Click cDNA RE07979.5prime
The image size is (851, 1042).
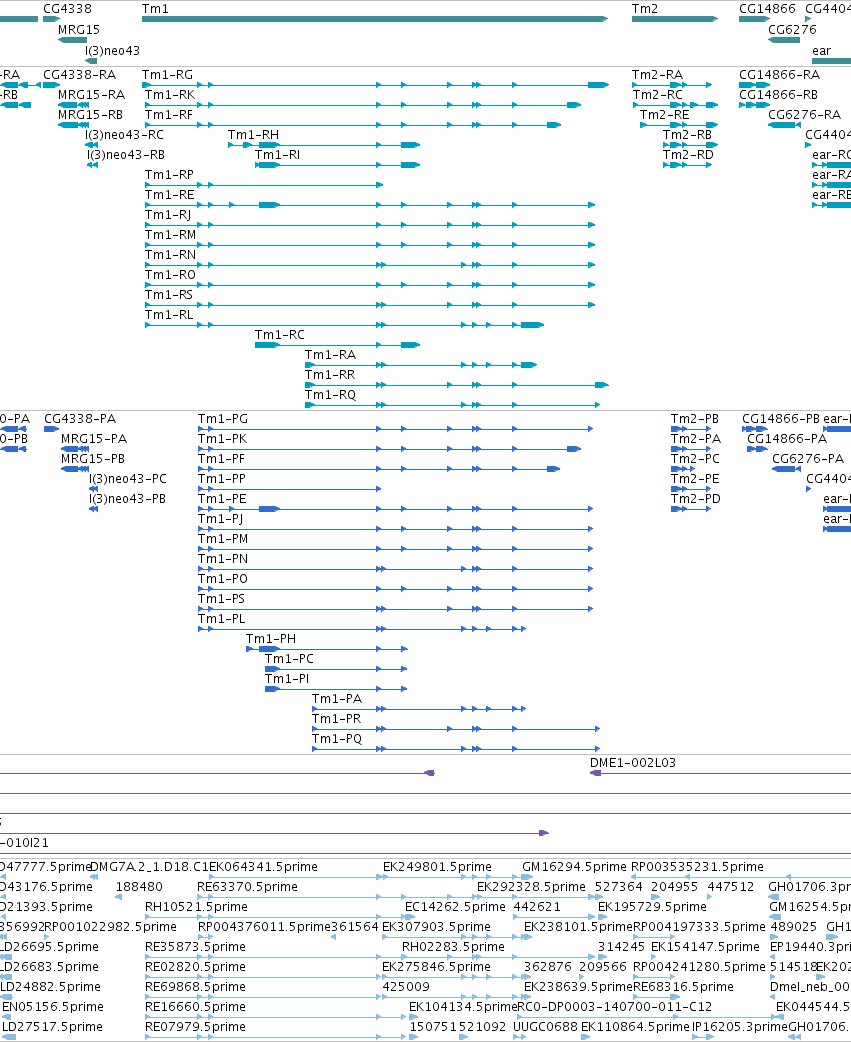click(x=195, y=1026)
